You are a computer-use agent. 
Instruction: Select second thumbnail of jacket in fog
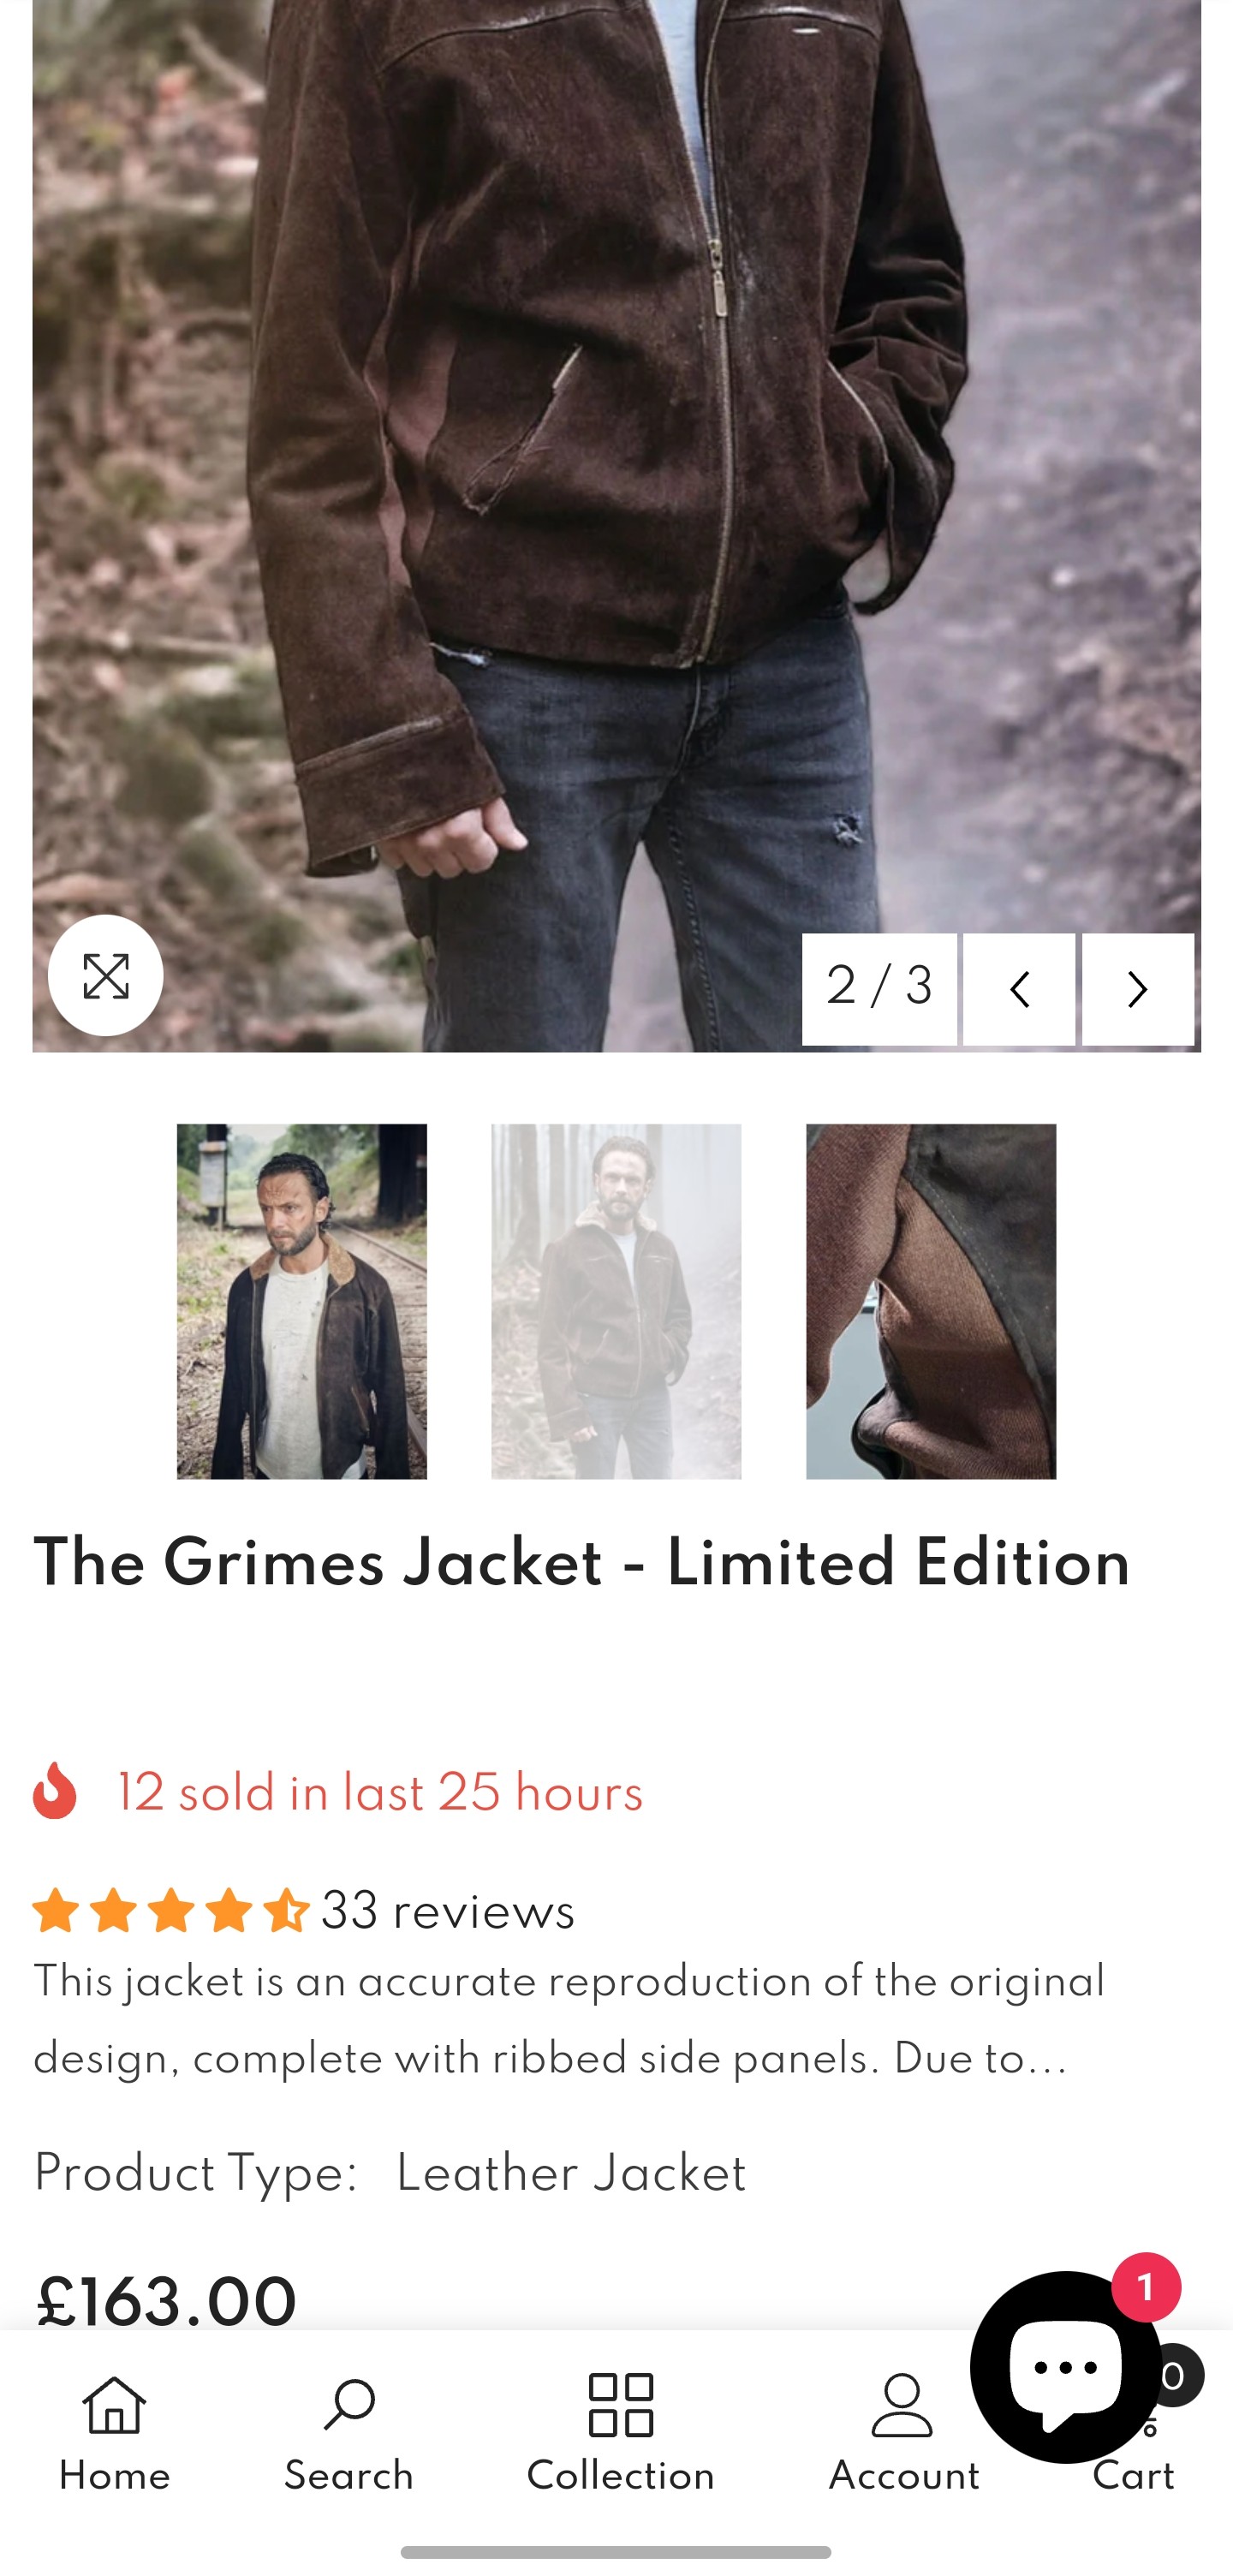click(616, 1301)
